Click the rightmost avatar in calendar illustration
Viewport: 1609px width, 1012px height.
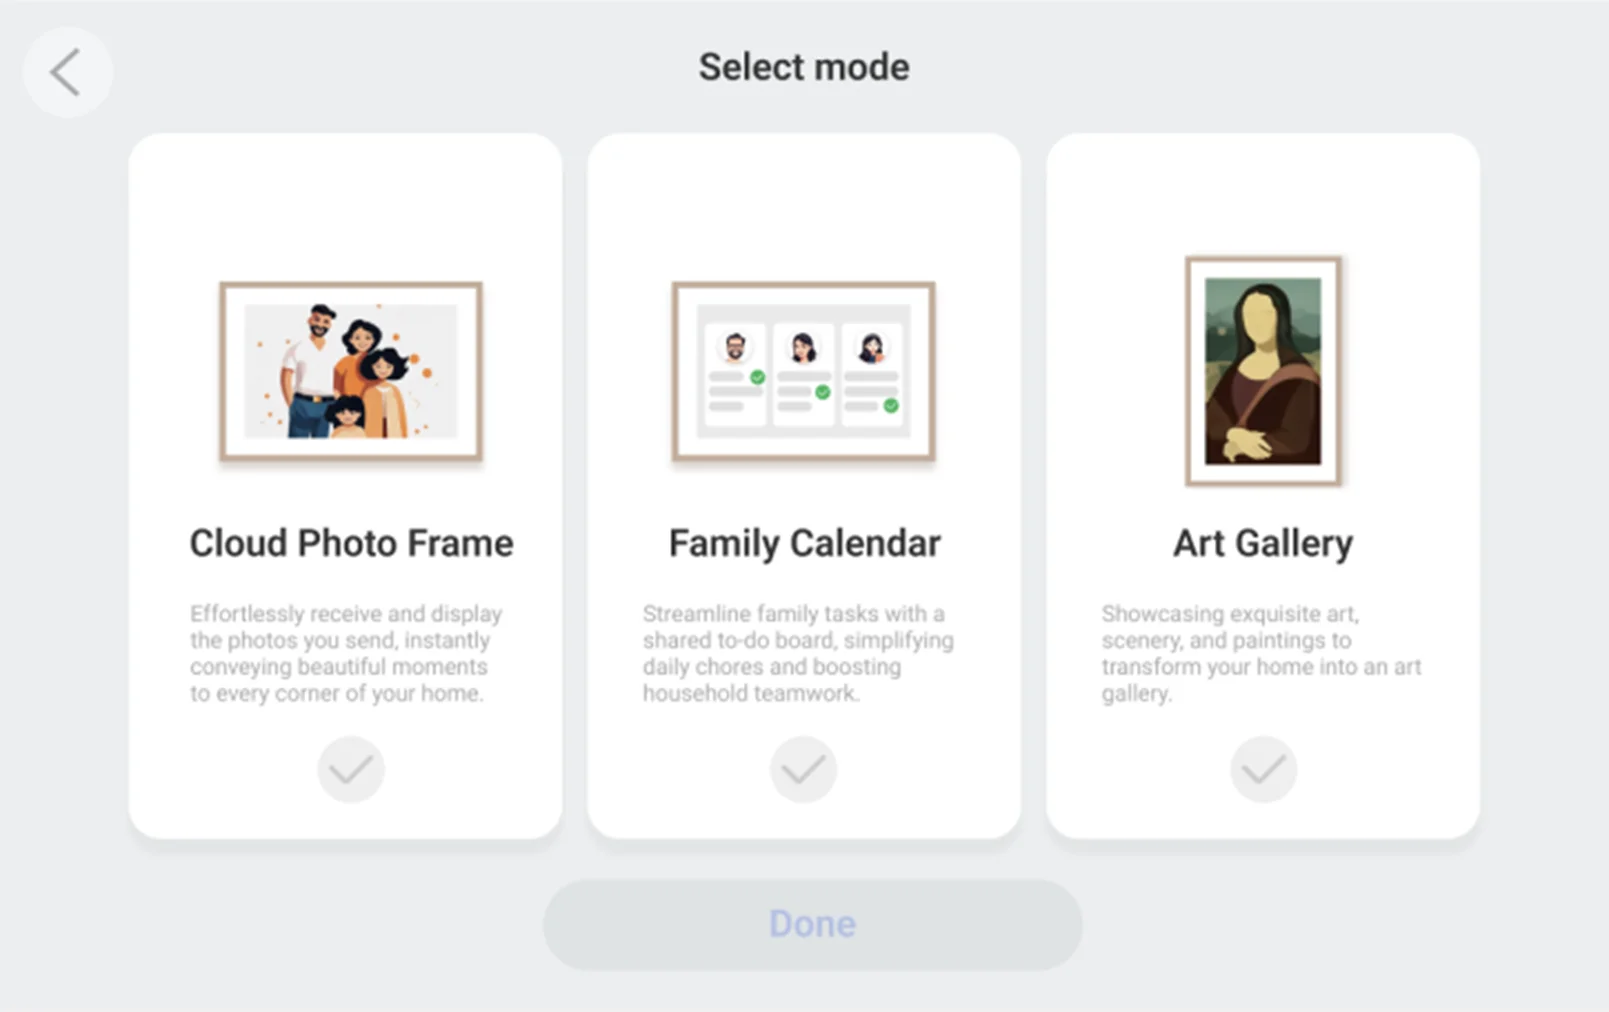tap(871, 348)
